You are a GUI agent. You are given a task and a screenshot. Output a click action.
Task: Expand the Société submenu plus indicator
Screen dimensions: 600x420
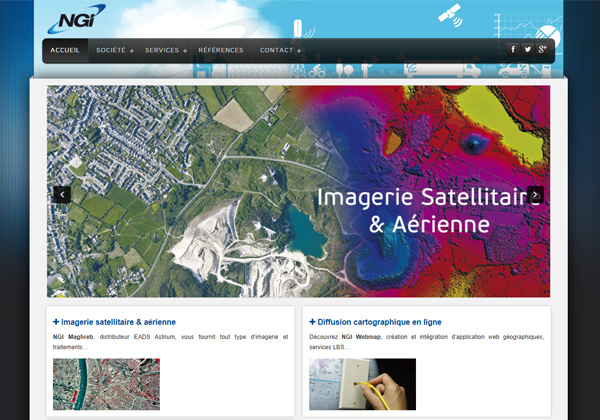click(x=132, y=51)
